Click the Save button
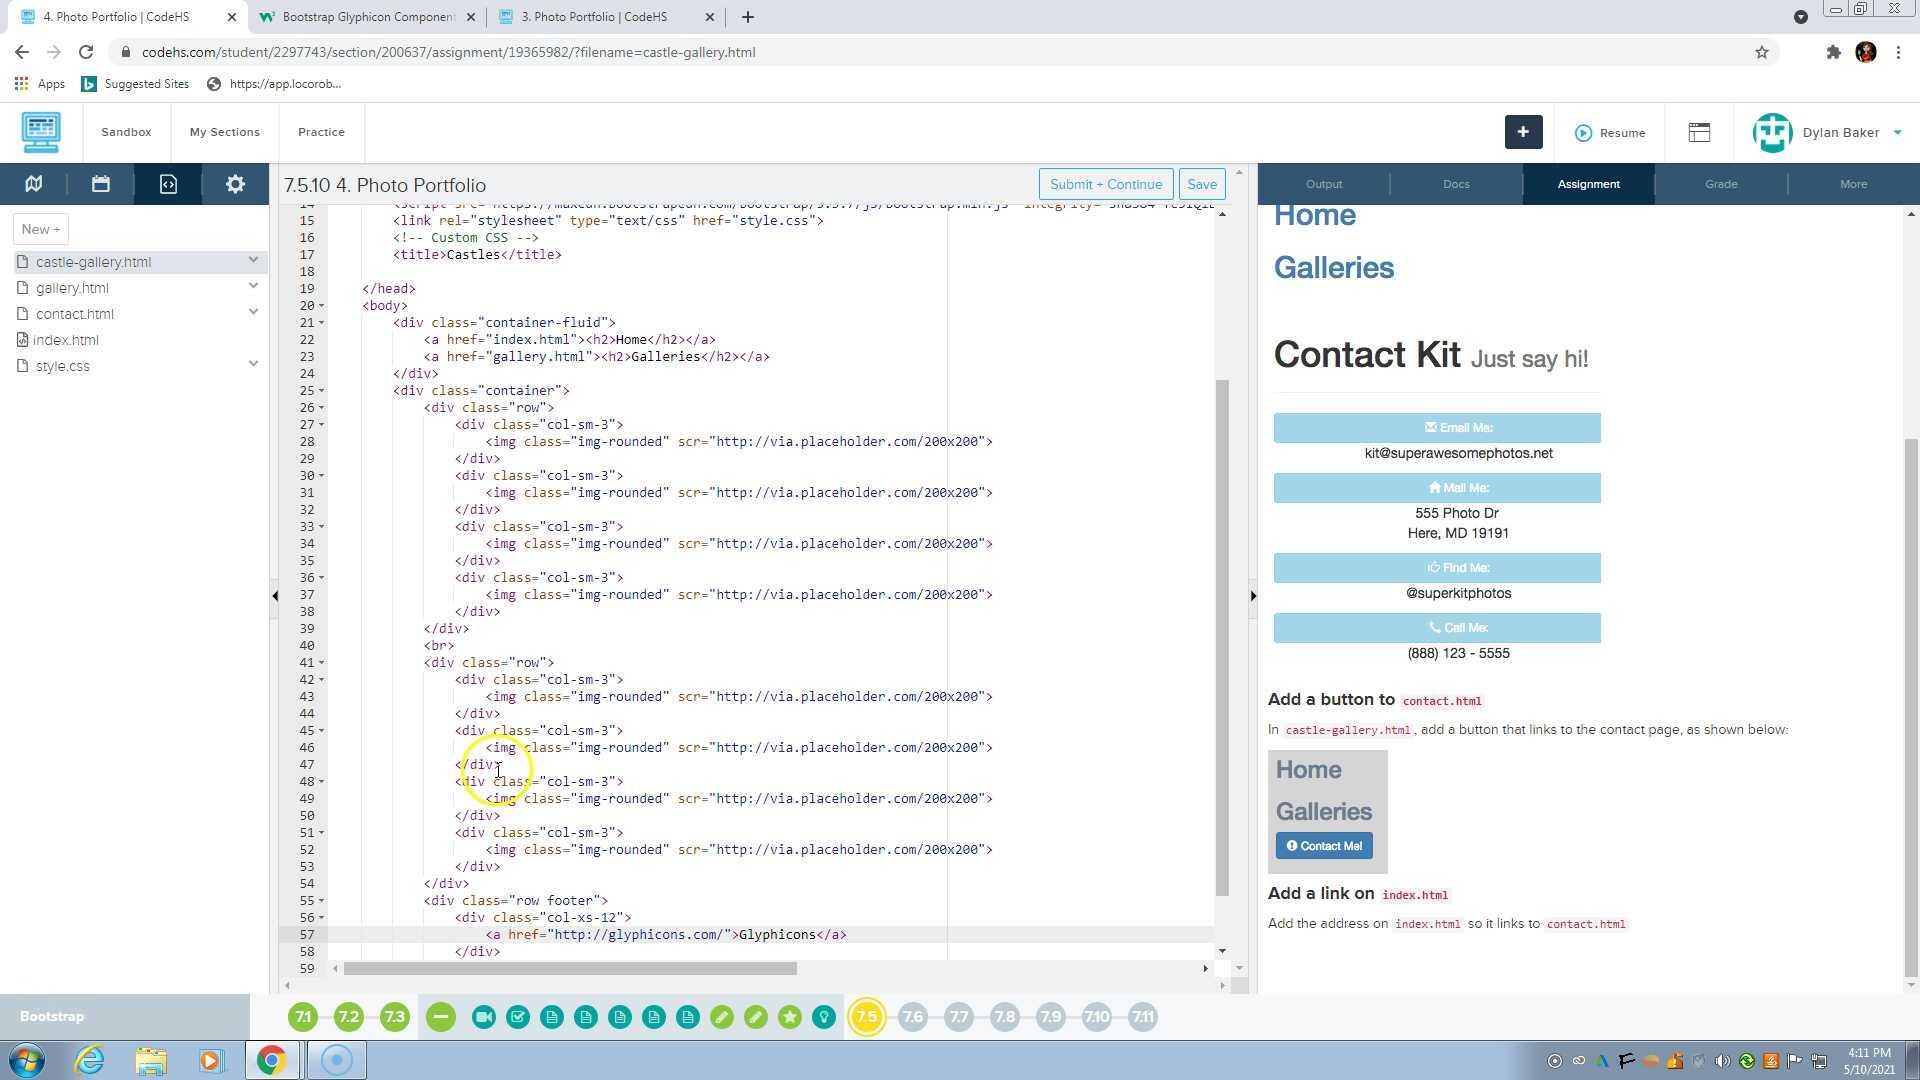The width and height of the screenshot is (1920, 1080). coord(1201,184)
